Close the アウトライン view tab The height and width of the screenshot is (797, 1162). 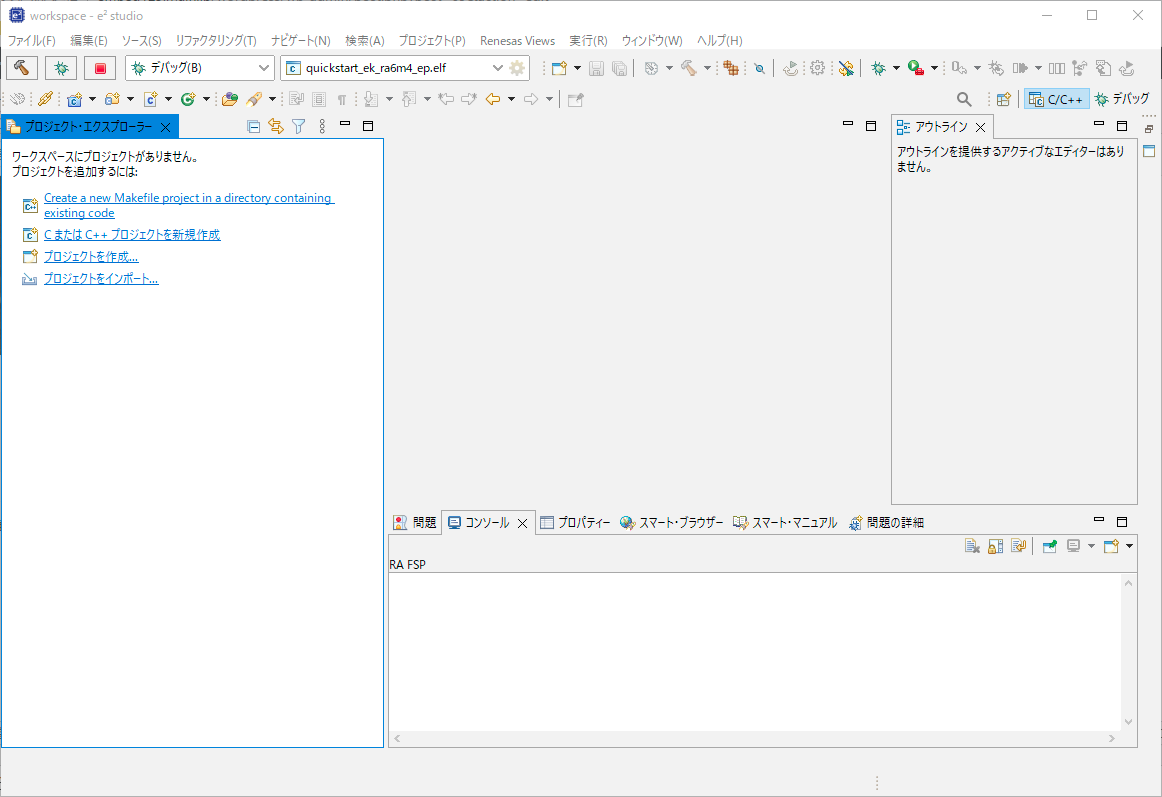981,127
